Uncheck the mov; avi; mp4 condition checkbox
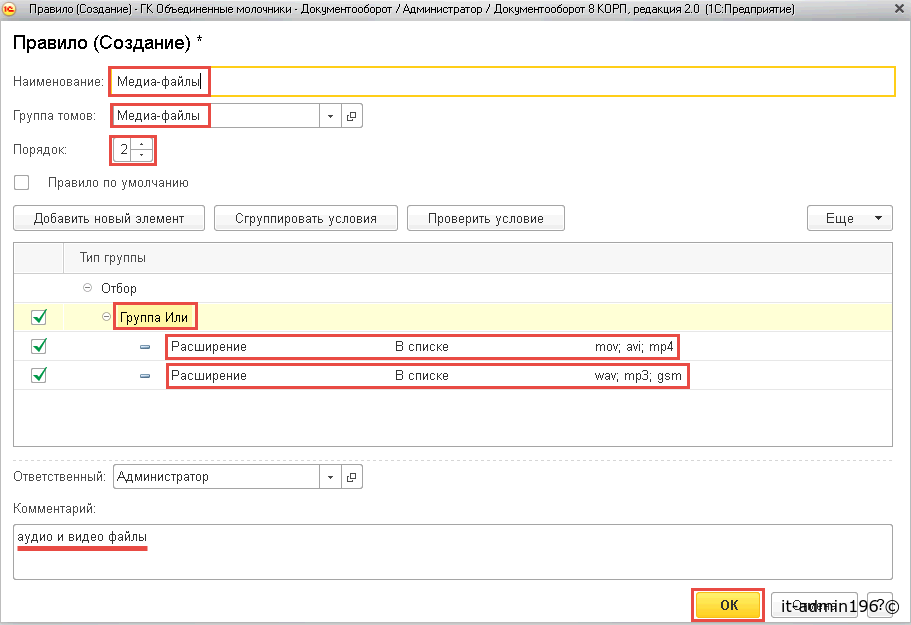911x625 pixels. tap(39, 347)
